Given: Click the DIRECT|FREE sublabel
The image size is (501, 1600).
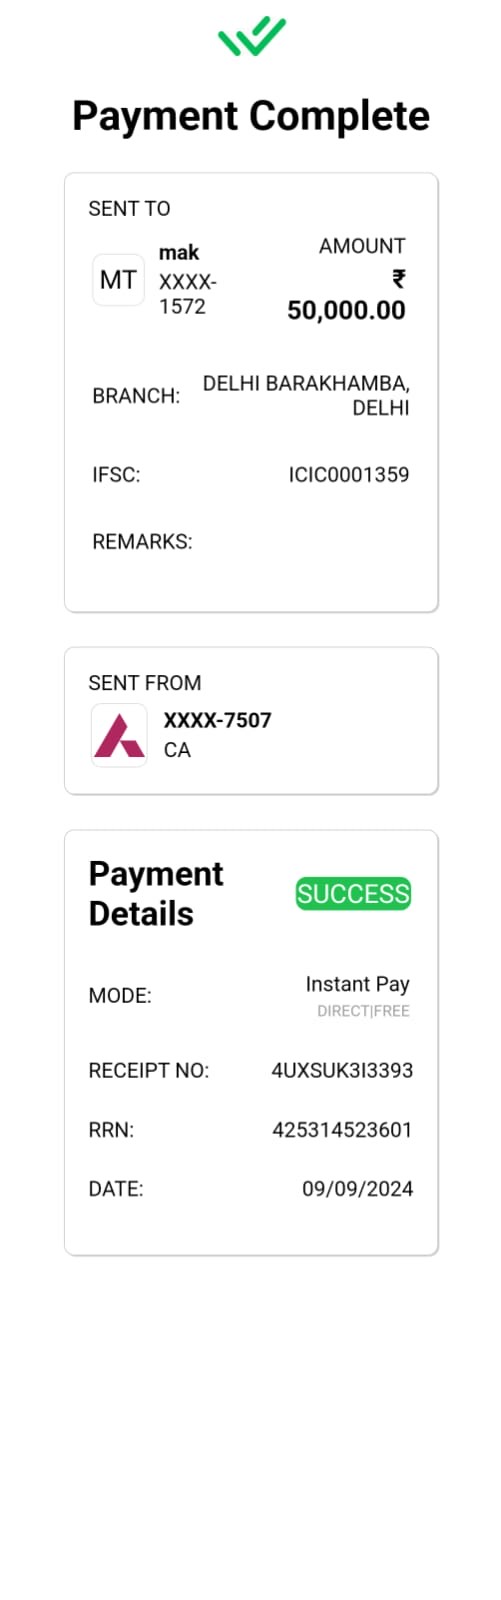Looking at the screenshot, I should [363, 1011].
